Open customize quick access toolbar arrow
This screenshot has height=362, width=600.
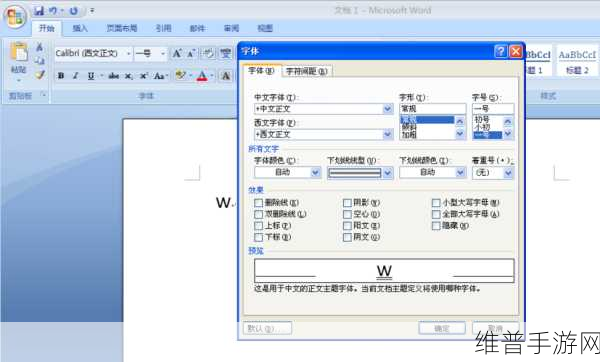(x=92, y=11)
